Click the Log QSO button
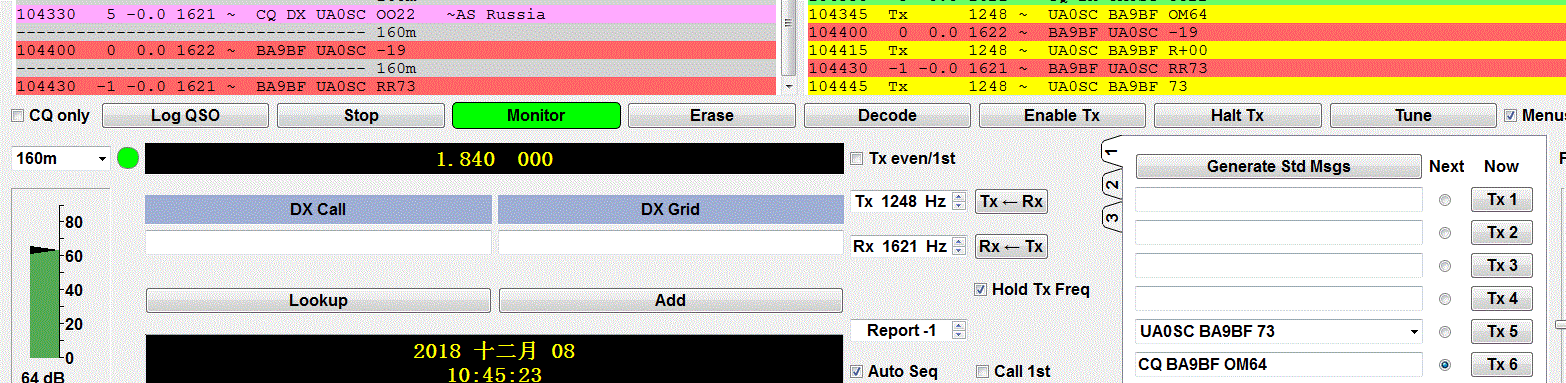This screenshot has height=383, width=1566. 185,115
